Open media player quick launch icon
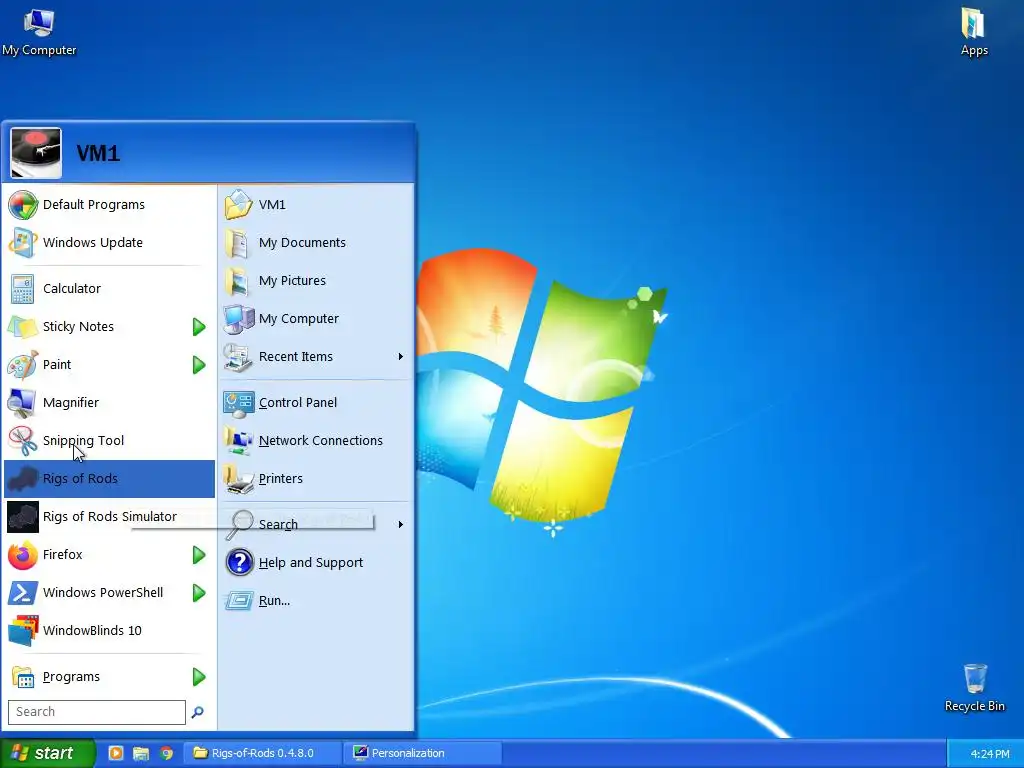 click(x=116, y=754)
